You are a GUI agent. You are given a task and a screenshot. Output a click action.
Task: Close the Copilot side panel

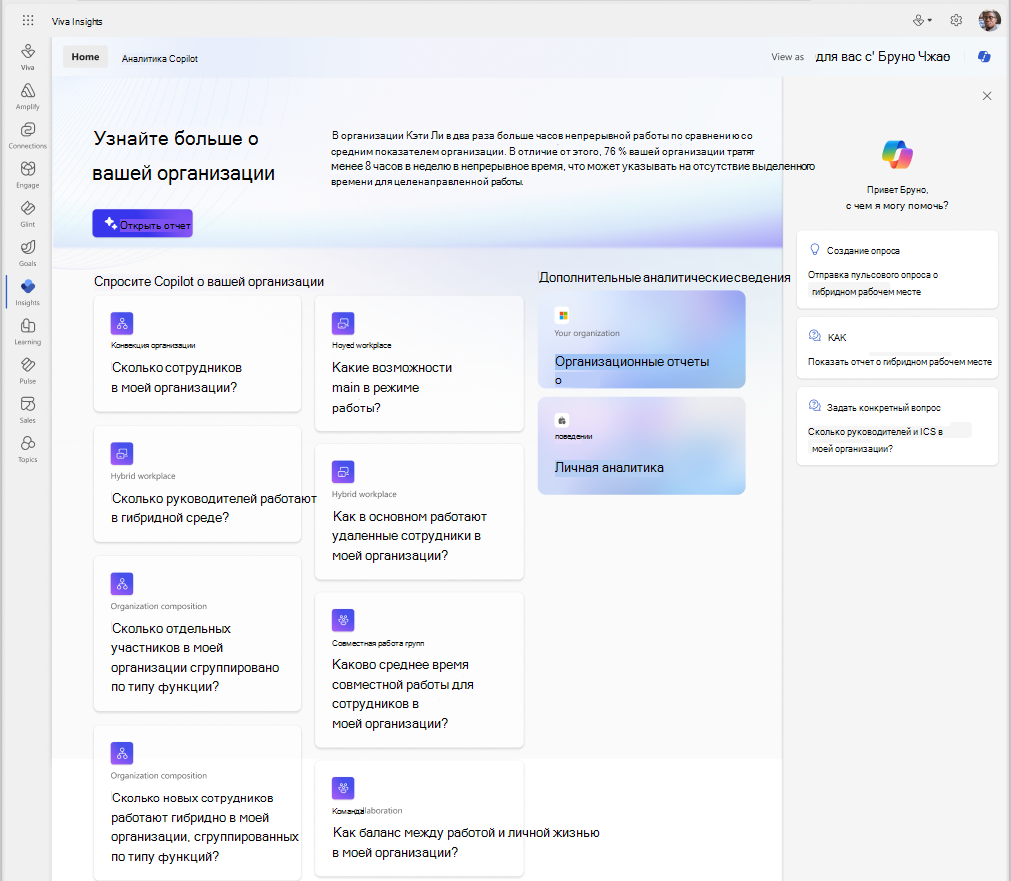tap(986, 96)
